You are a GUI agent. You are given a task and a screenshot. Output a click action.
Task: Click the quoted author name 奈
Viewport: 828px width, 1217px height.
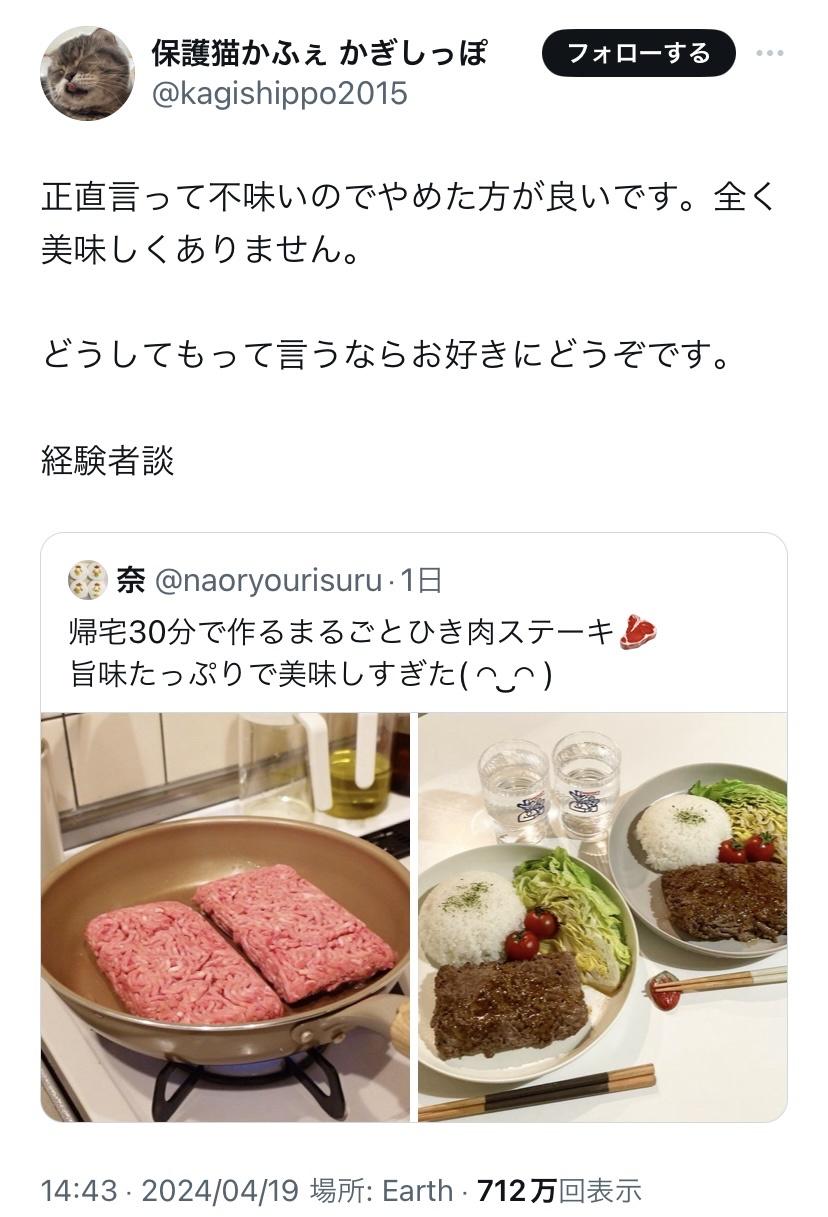coord(131,579)
